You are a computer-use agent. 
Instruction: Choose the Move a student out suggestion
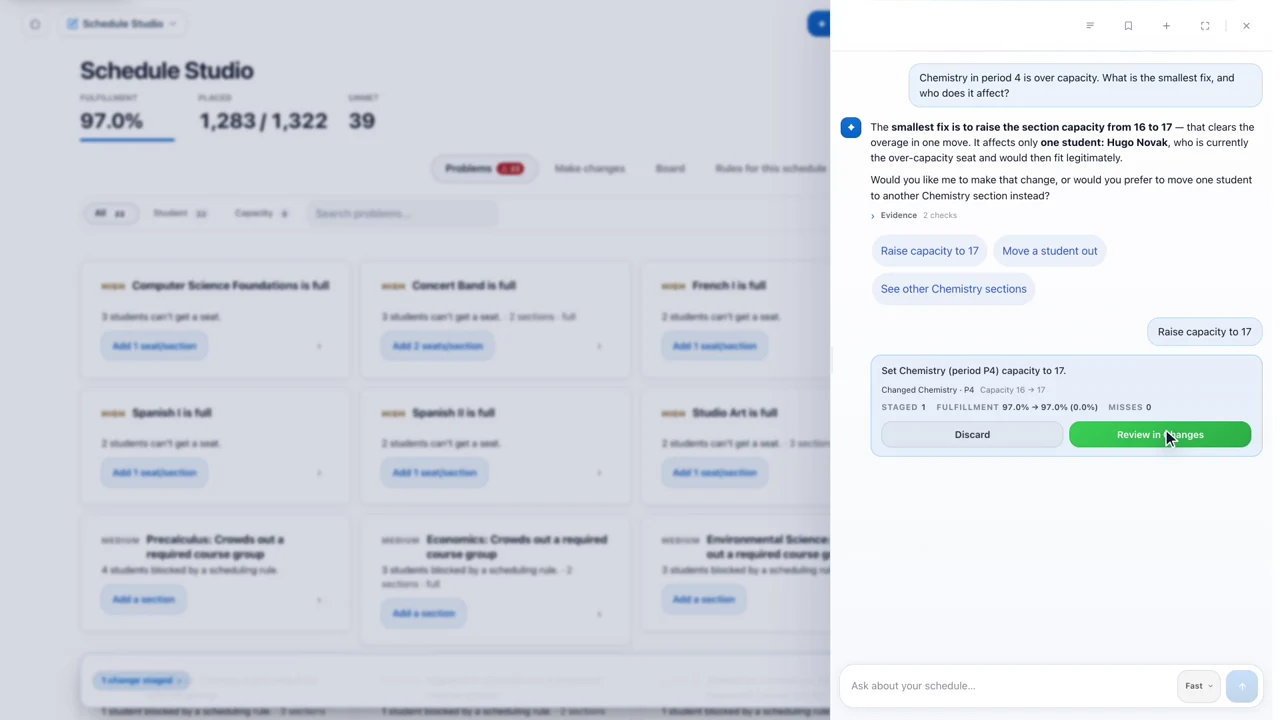[1050, 251]
